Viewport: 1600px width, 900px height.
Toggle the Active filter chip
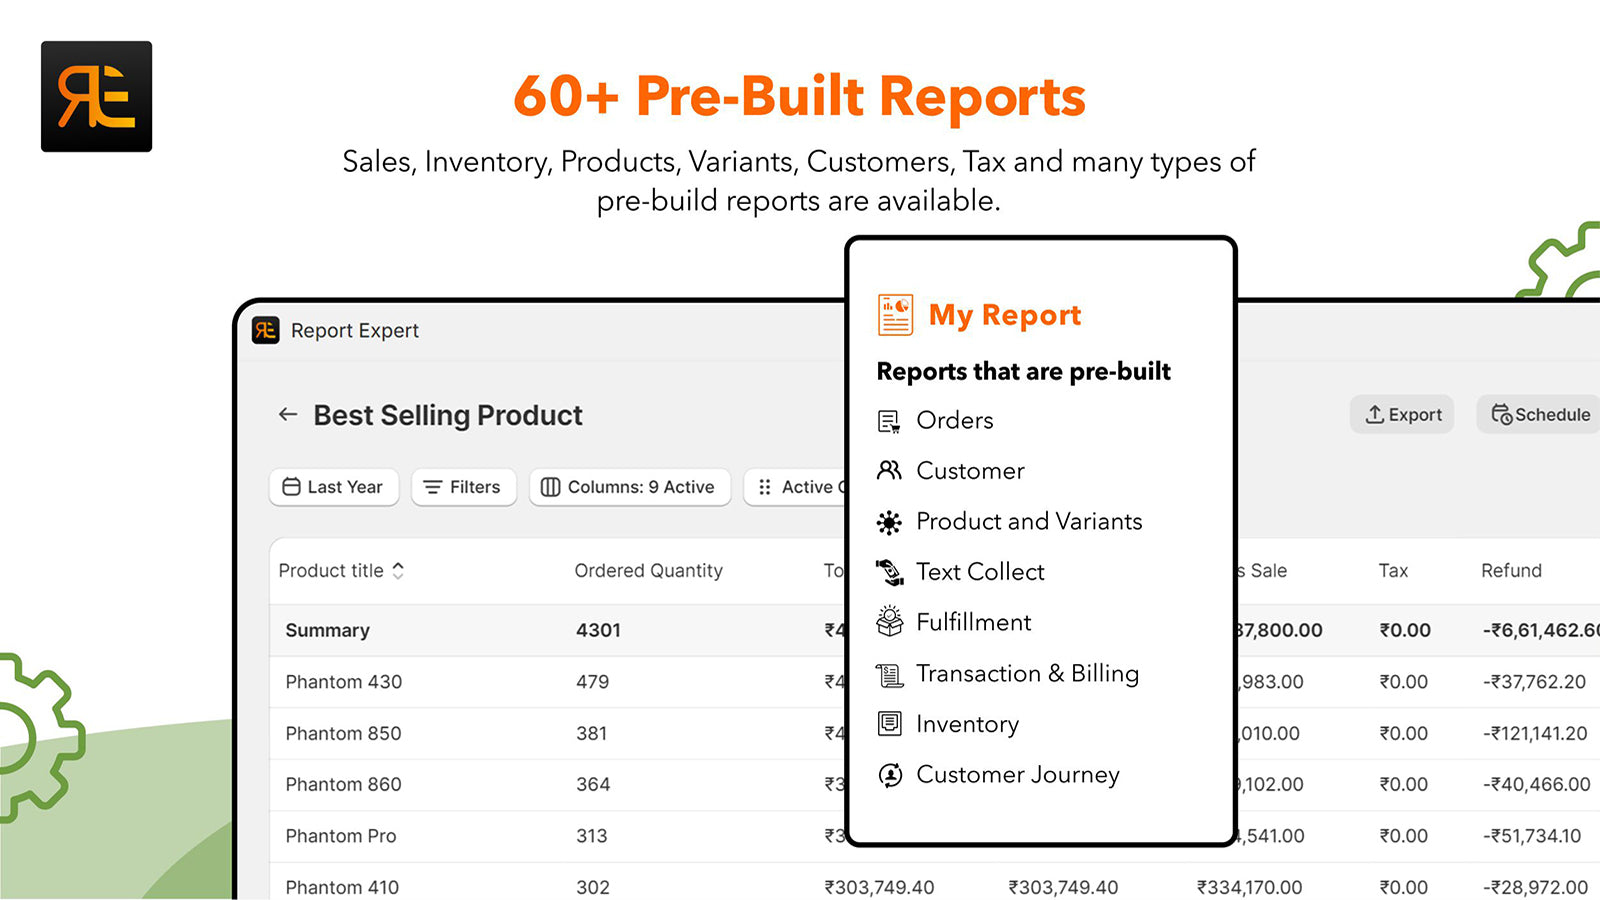805,487
